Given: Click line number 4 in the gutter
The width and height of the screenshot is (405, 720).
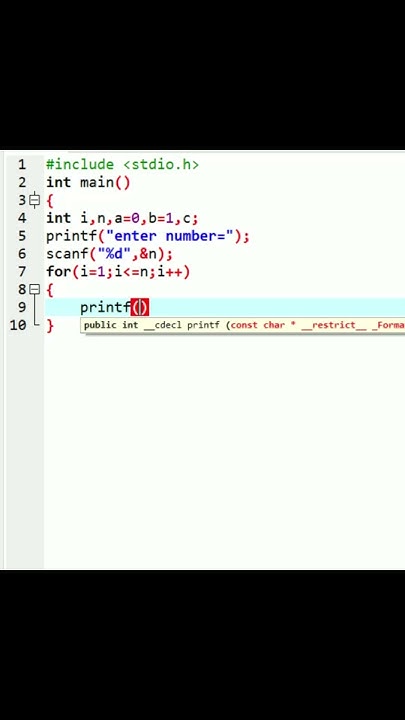Looking at the screenshot, I should pos(22,218).
